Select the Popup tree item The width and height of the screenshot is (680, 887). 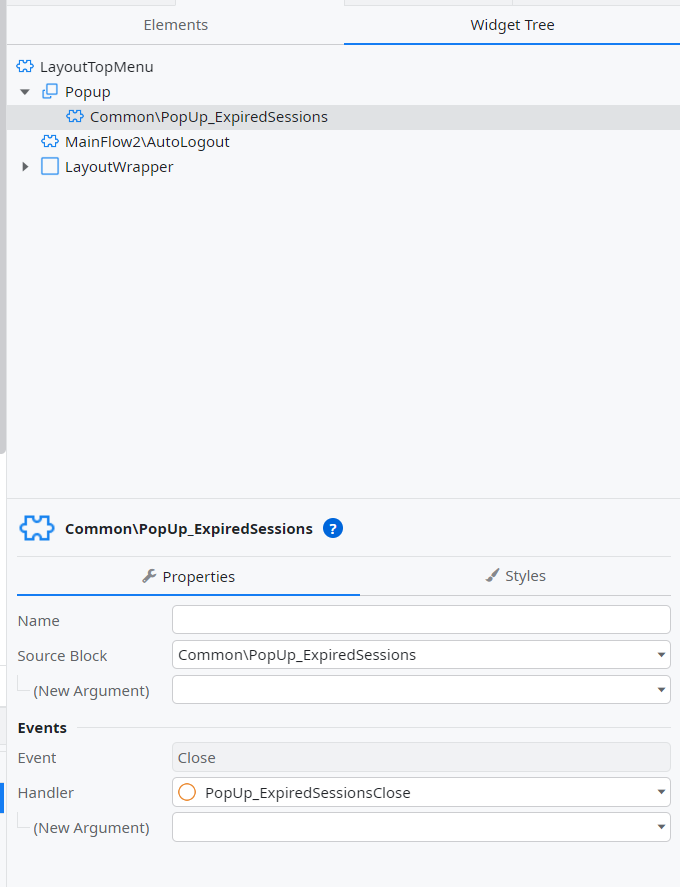87,92
